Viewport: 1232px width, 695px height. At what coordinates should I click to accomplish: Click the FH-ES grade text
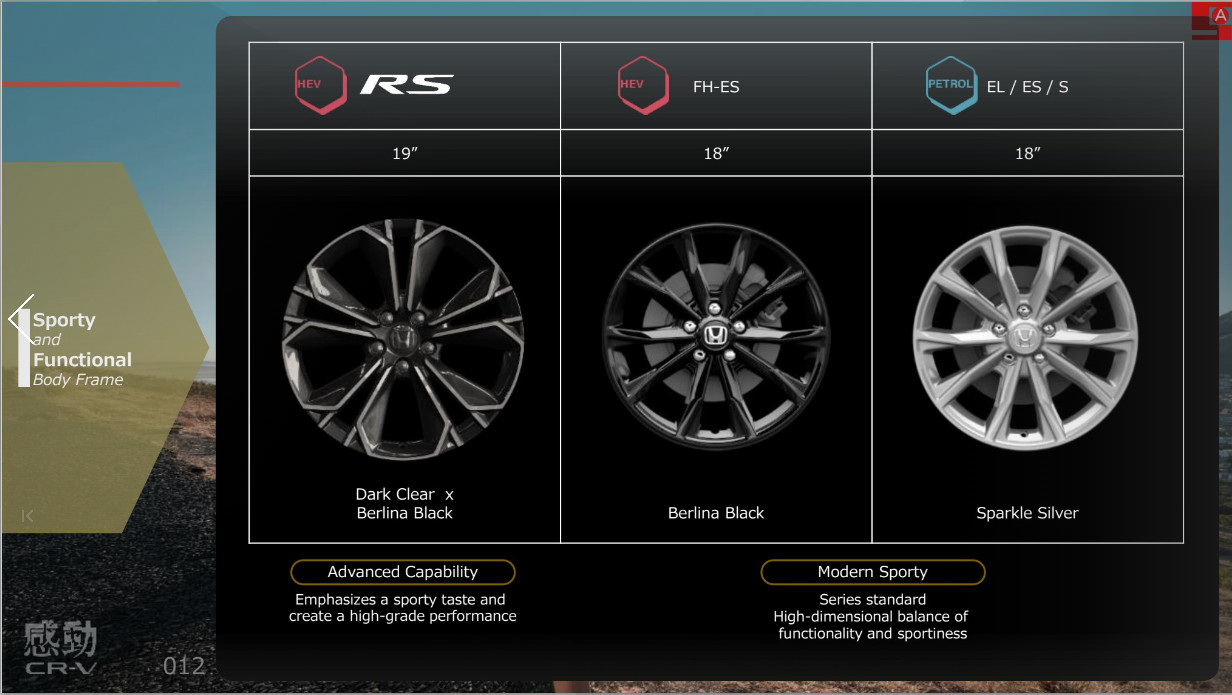coord(716,87)
